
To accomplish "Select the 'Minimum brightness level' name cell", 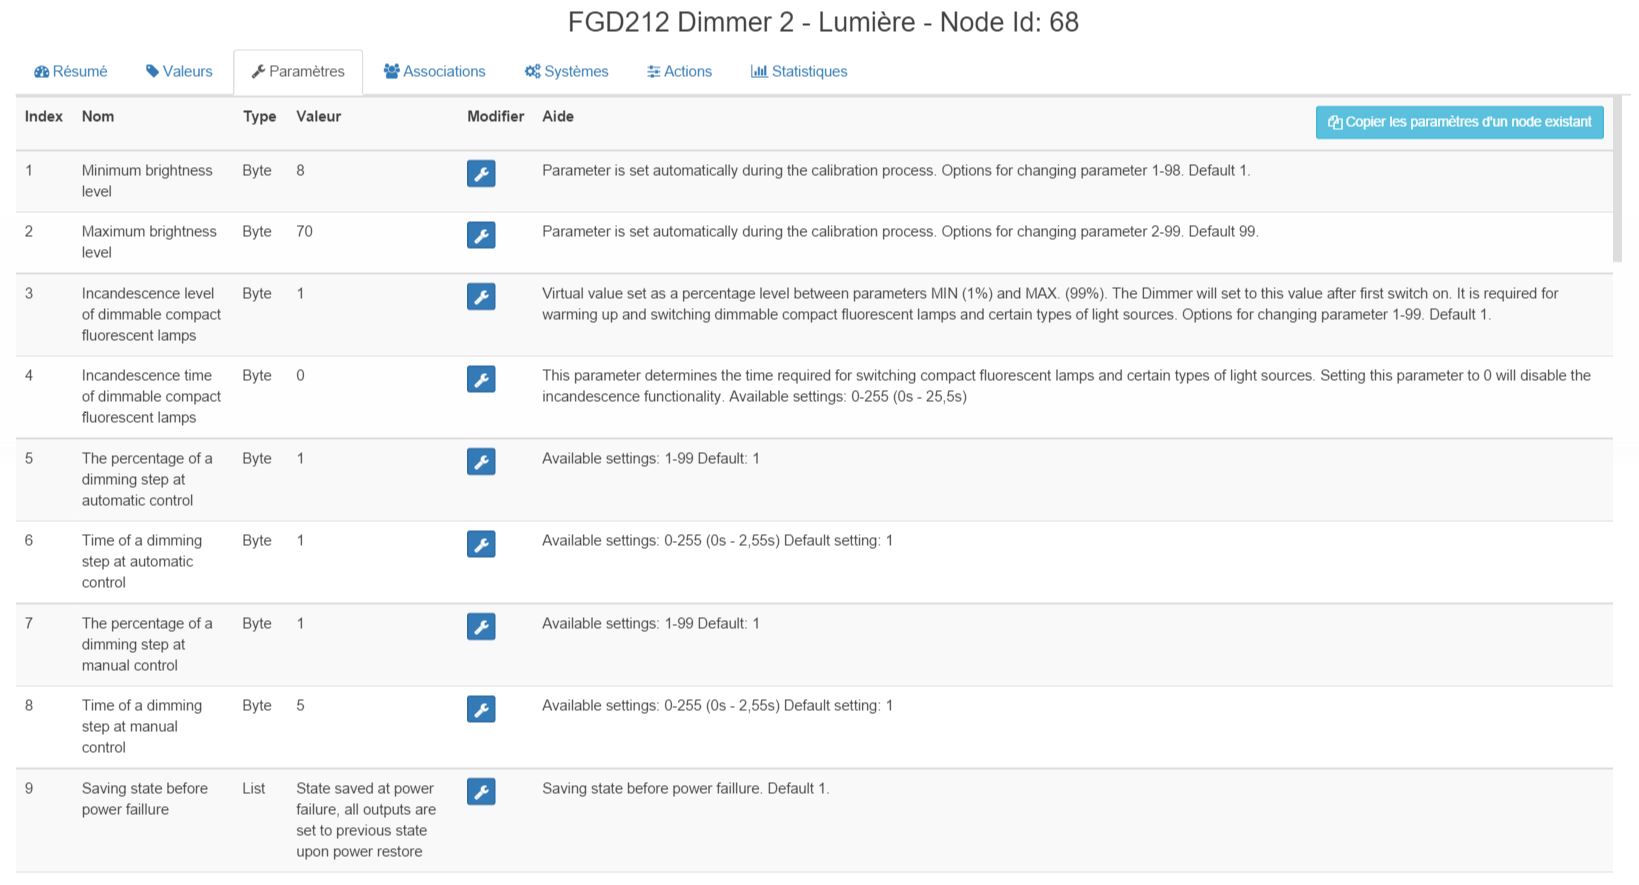I will coord(147,181).
